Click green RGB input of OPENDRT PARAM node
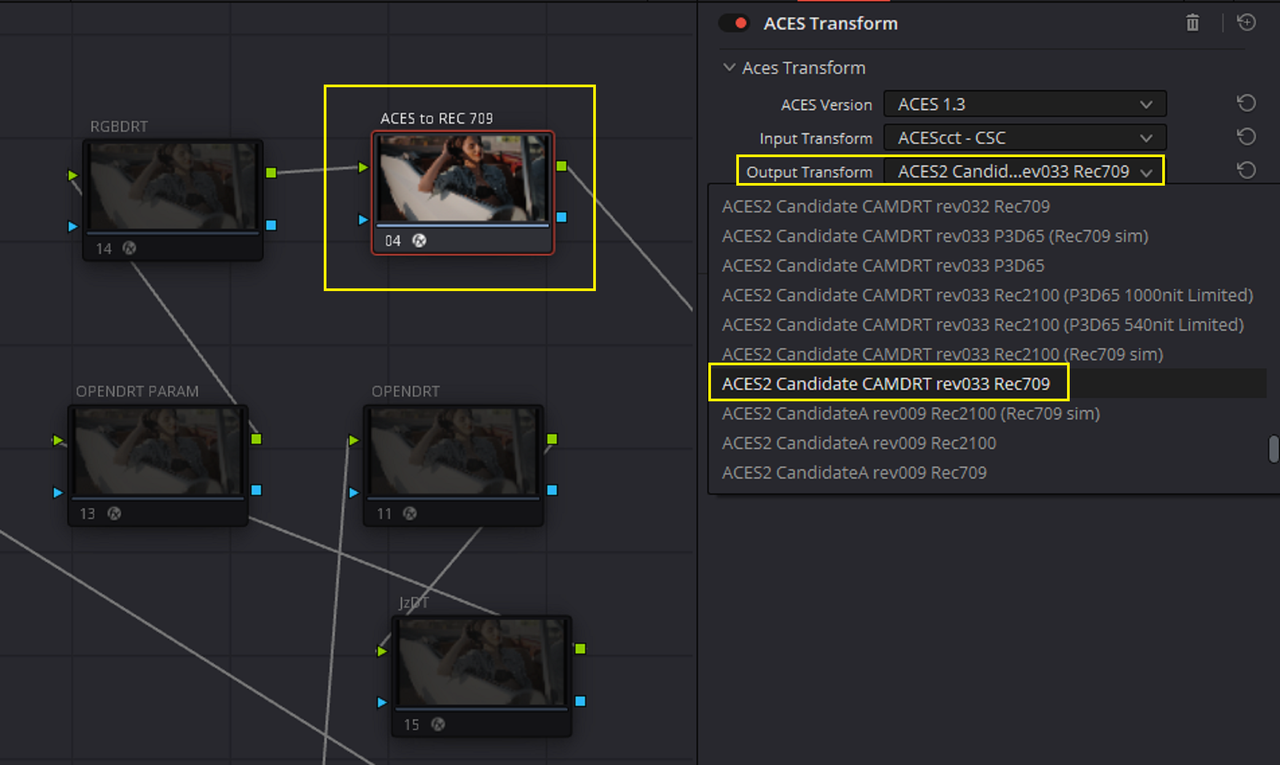Viewport: 1280px width, 765px height. (x=58, y=440)
